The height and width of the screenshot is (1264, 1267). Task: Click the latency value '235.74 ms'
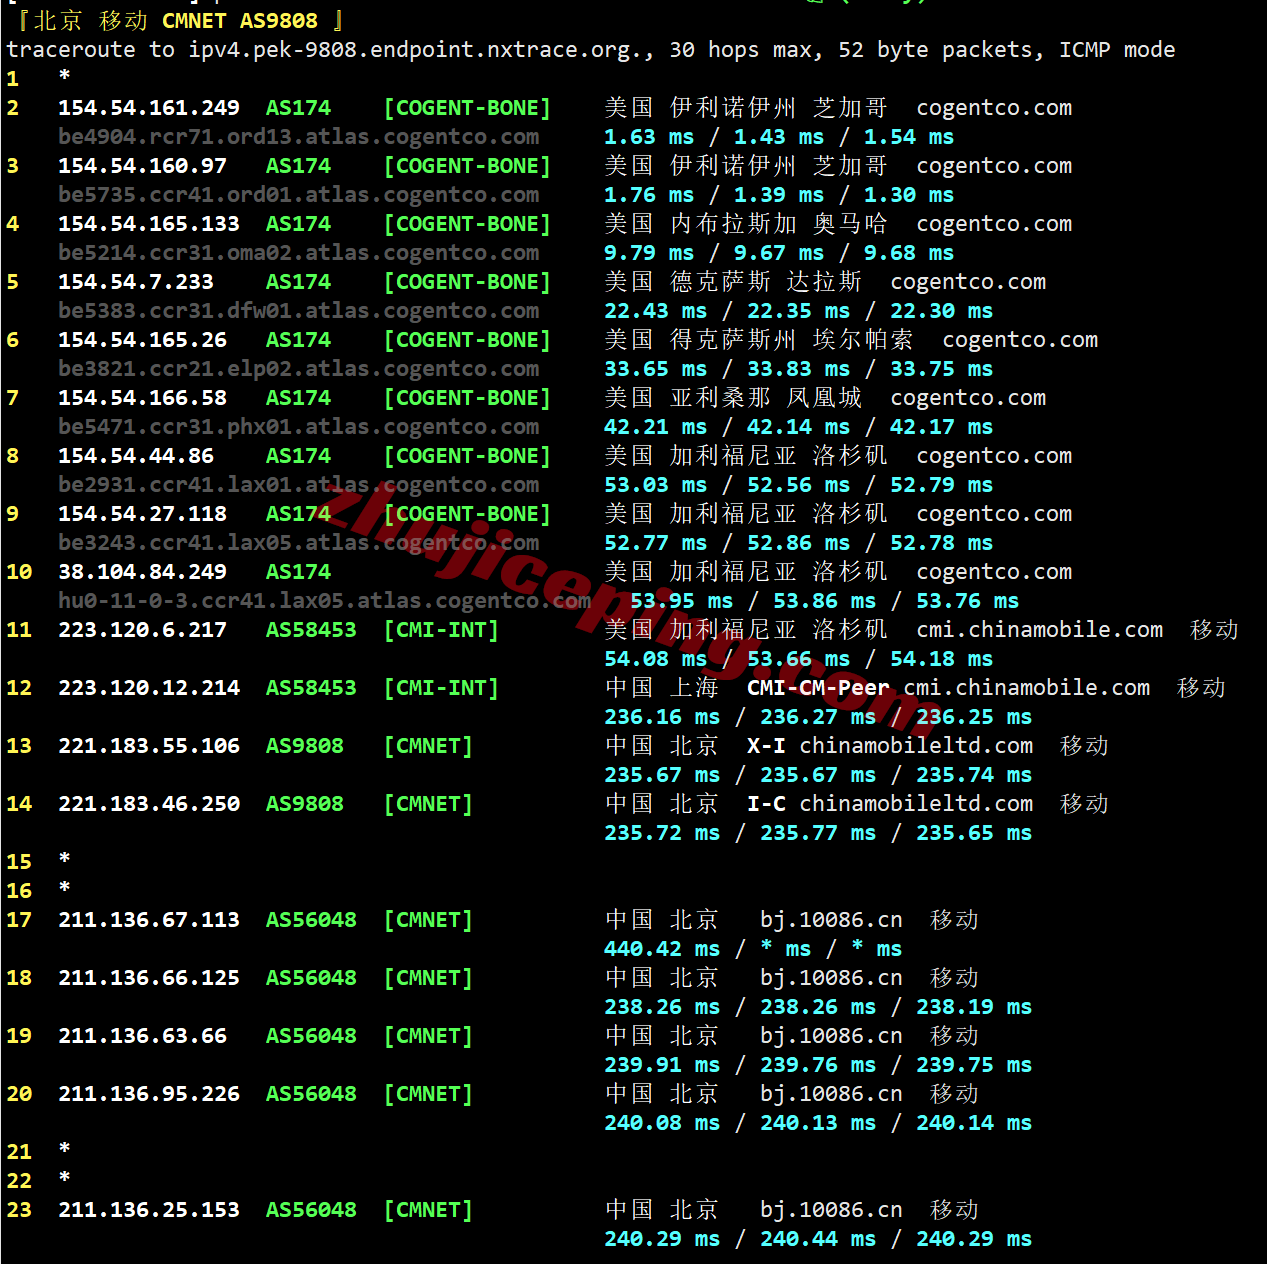[x=974, y=775]
